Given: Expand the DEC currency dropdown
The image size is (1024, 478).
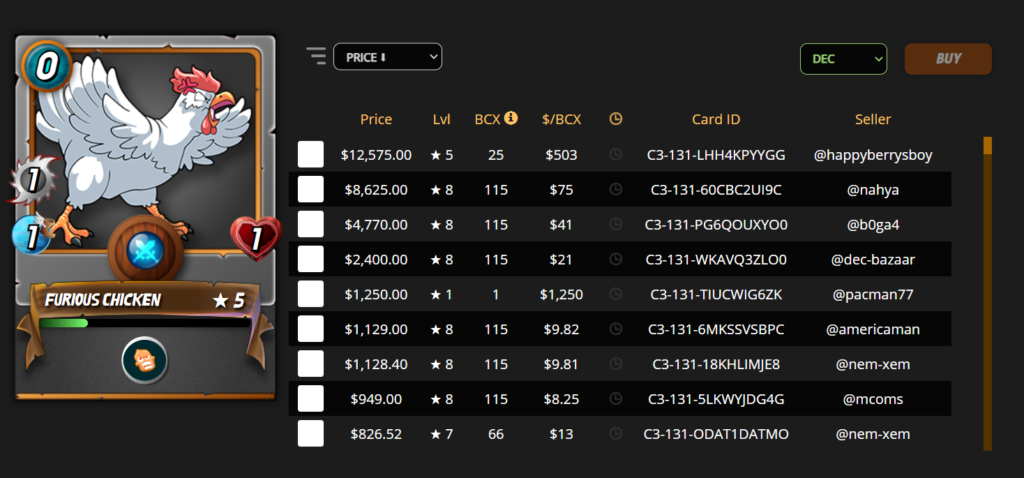Looking at the screenshot, I should pos(843,59).
